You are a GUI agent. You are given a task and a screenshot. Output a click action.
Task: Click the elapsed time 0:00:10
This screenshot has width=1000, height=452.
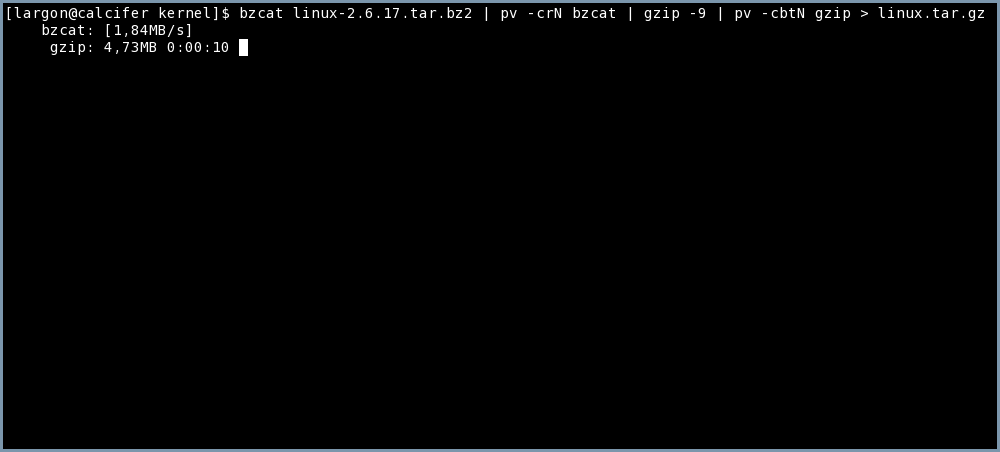[x=198, y=47]
